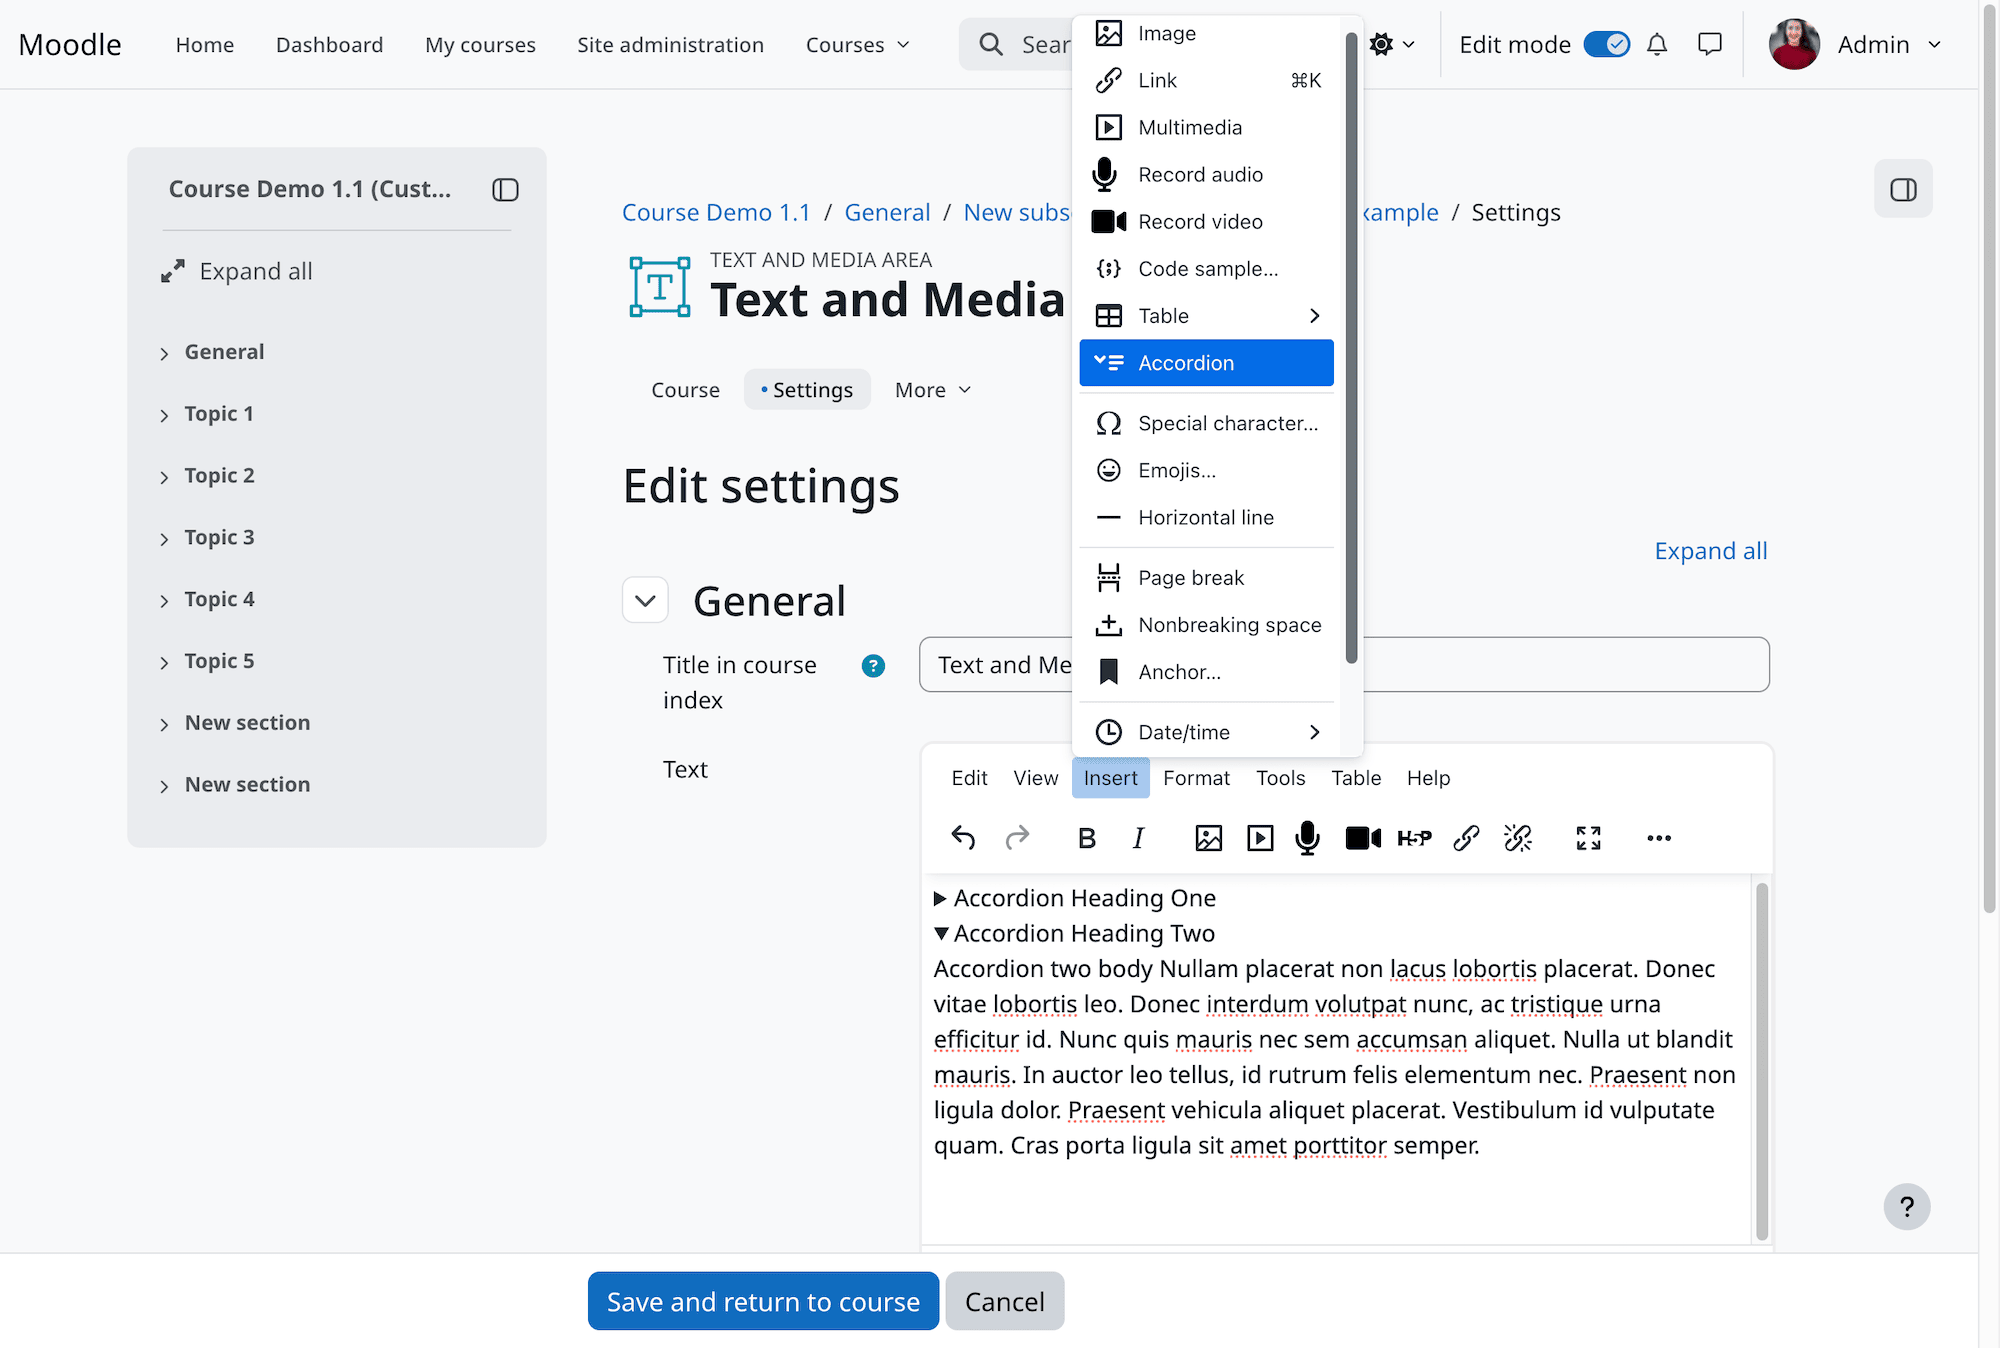Image resolution: width=2000 pixels, height=1348 pixels.
Task: Expand Topic 3 in course index
Action: (164, 539)
